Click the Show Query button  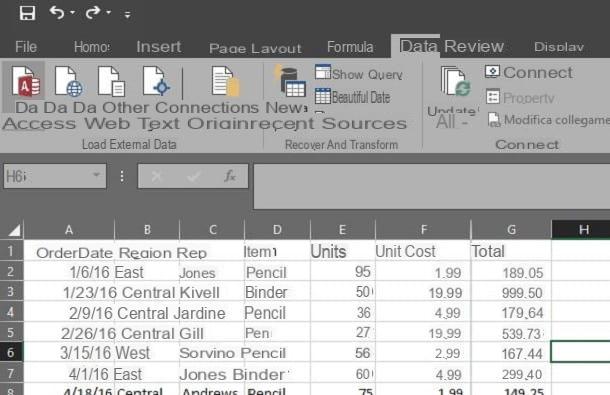359,73
